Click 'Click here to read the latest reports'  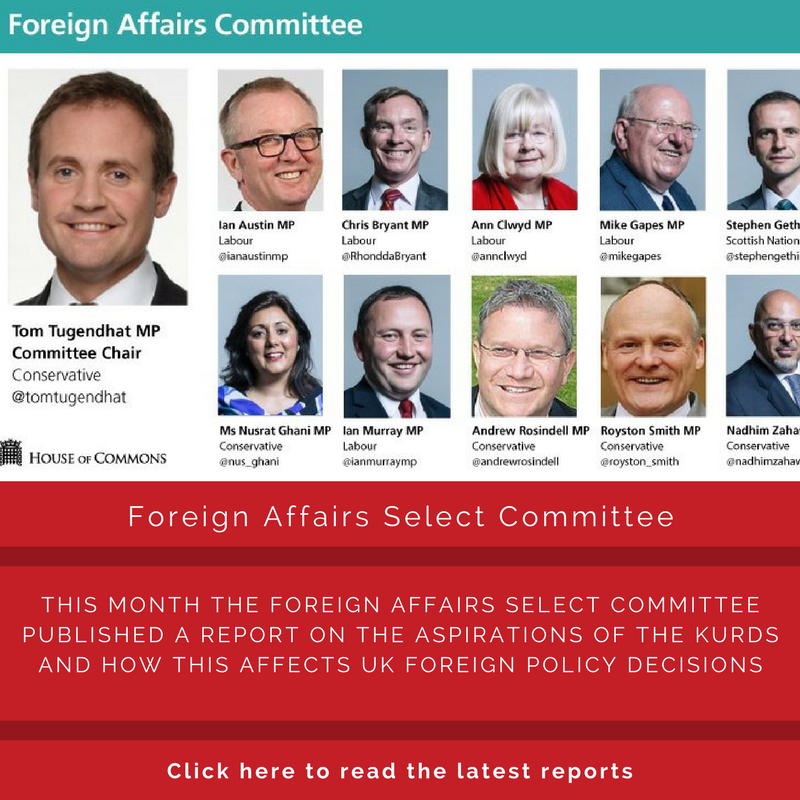tap(400, 771)
